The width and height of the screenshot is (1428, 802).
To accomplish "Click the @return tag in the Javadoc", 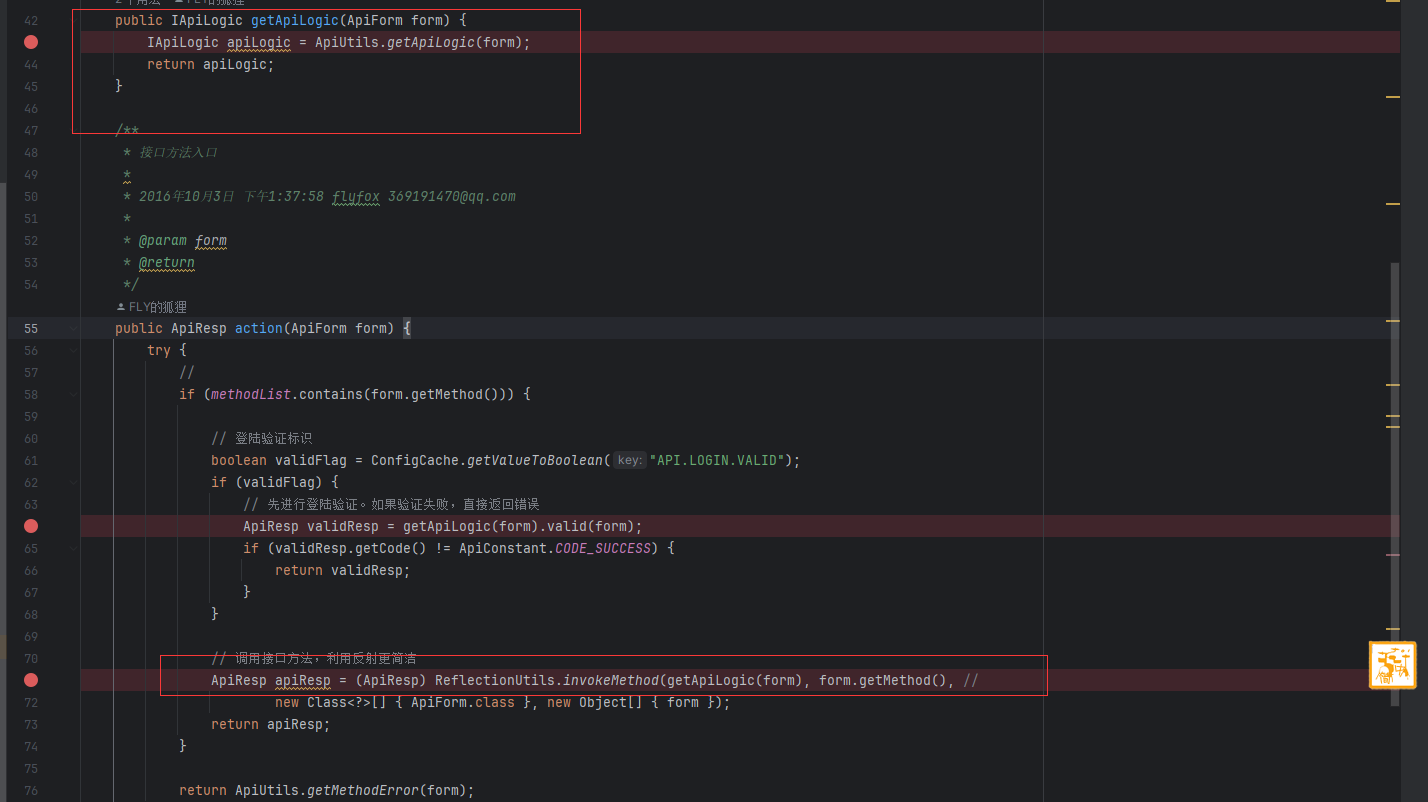I will point(166,262).
